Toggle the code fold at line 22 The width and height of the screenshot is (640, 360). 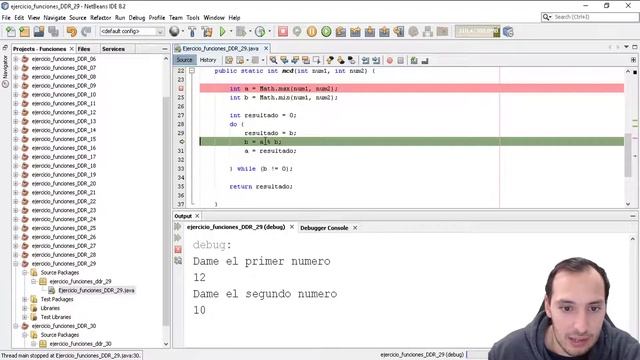191,71
